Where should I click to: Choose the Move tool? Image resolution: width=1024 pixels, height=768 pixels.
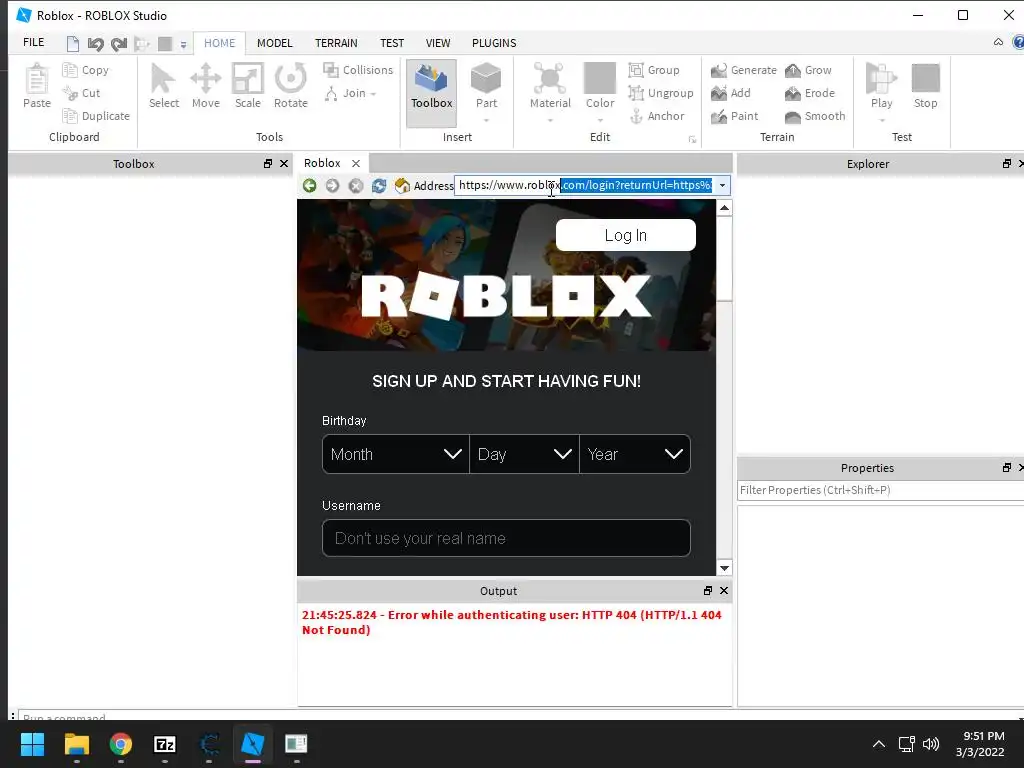tap(206, 86)
